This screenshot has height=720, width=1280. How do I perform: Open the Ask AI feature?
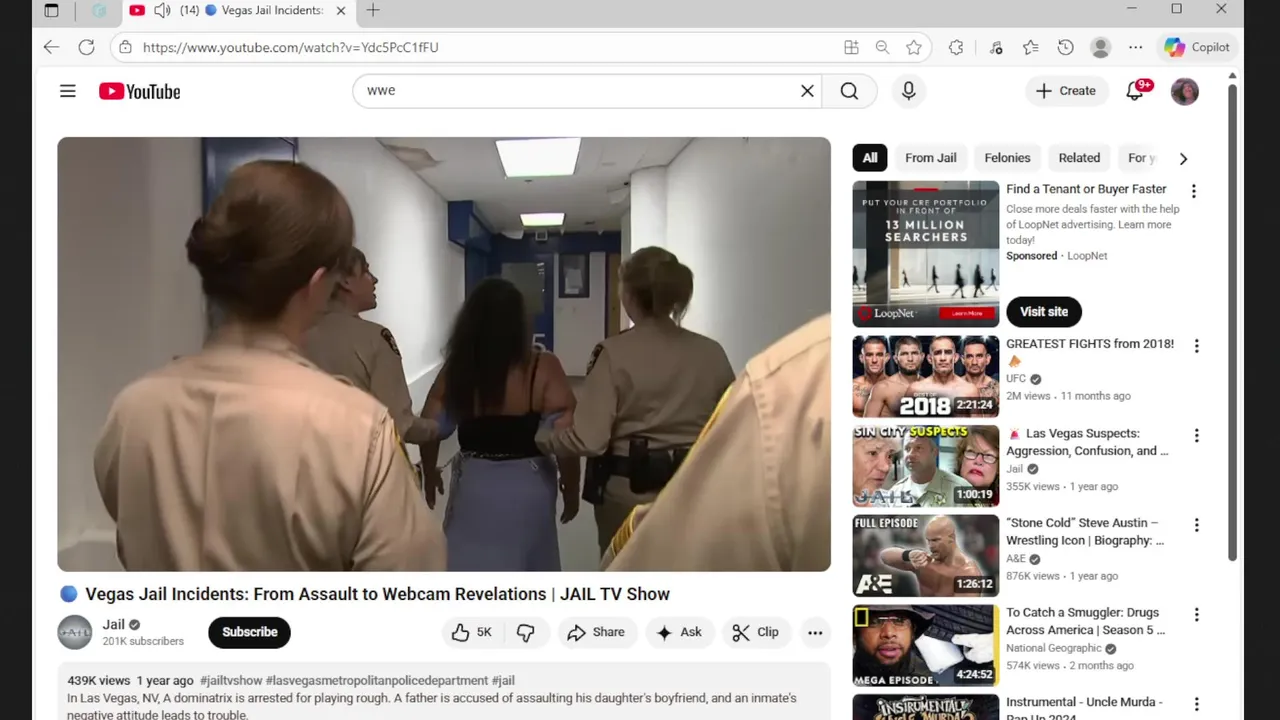pos(679,632)
